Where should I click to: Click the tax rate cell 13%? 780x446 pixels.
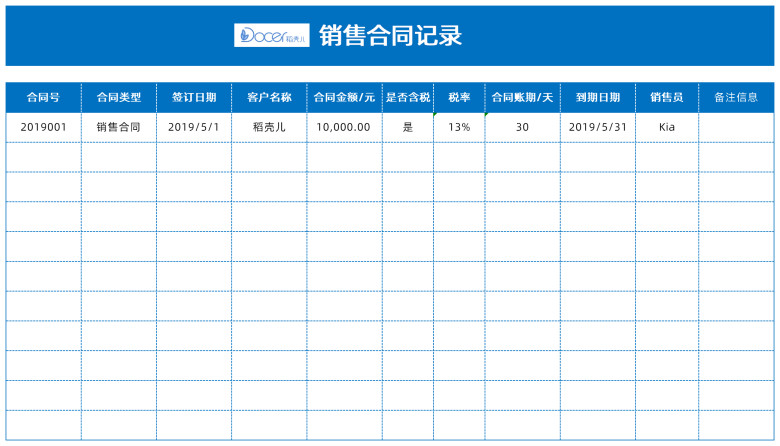[x=459, y=127]
